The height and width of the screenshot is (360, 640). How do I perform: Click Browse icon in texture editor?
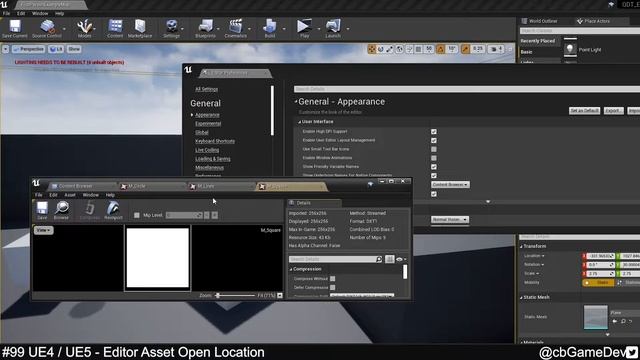[x=62, y=210]
